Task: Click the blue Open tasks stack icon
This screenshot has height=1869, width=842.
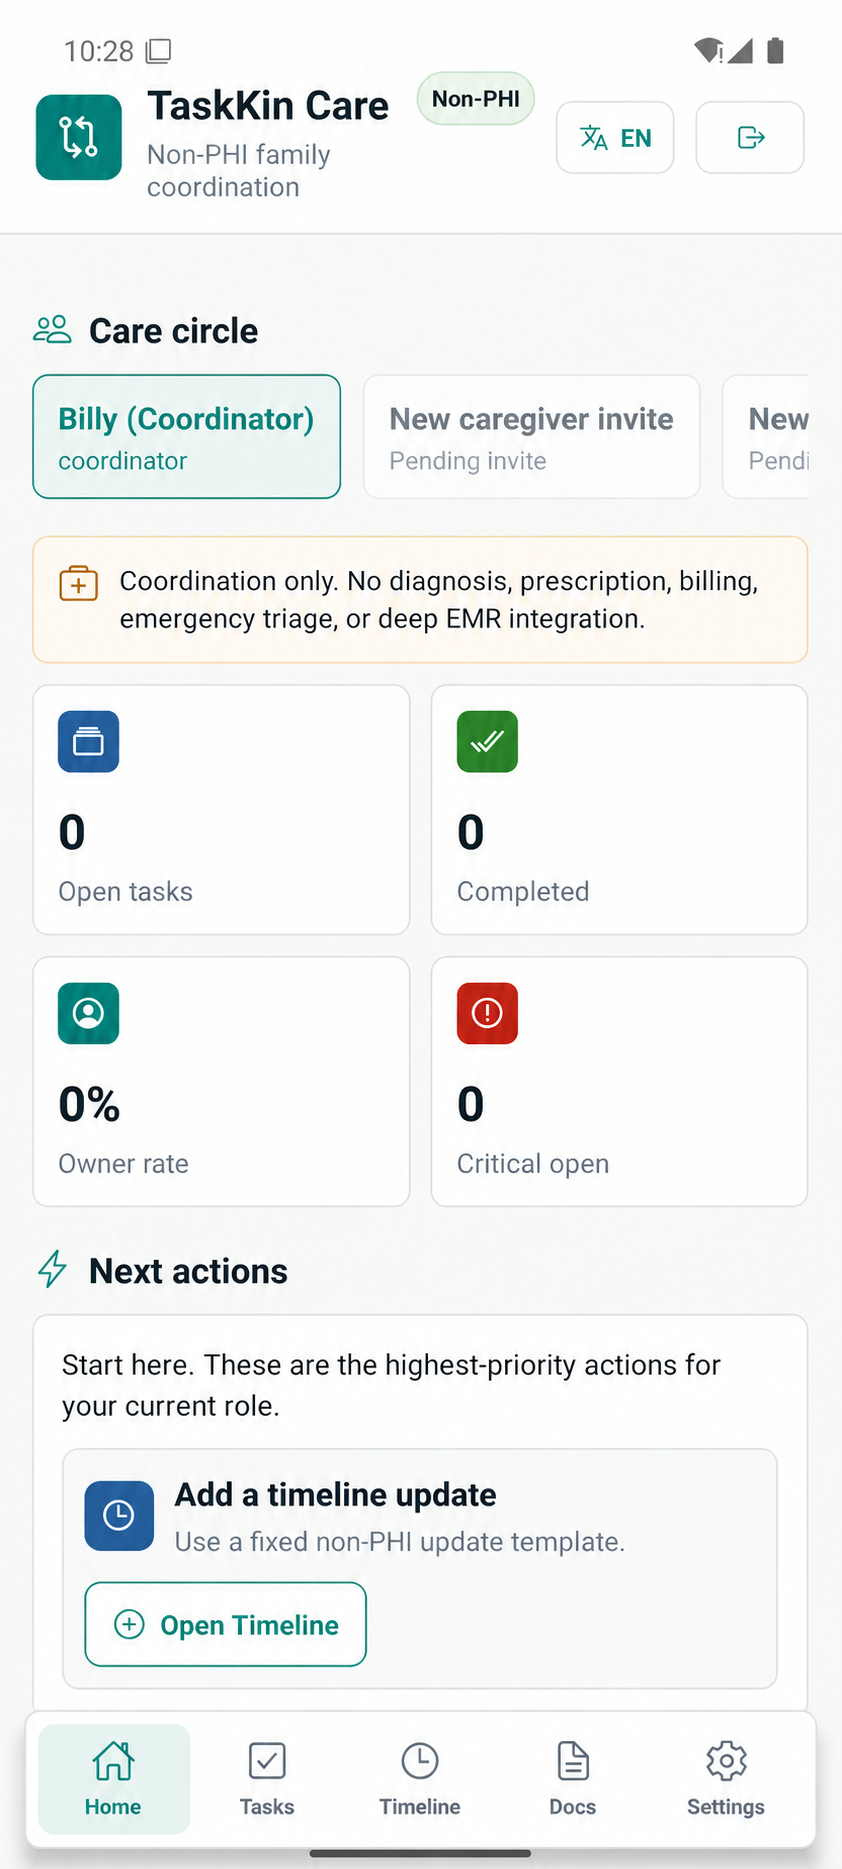Action: pos(89,741)
